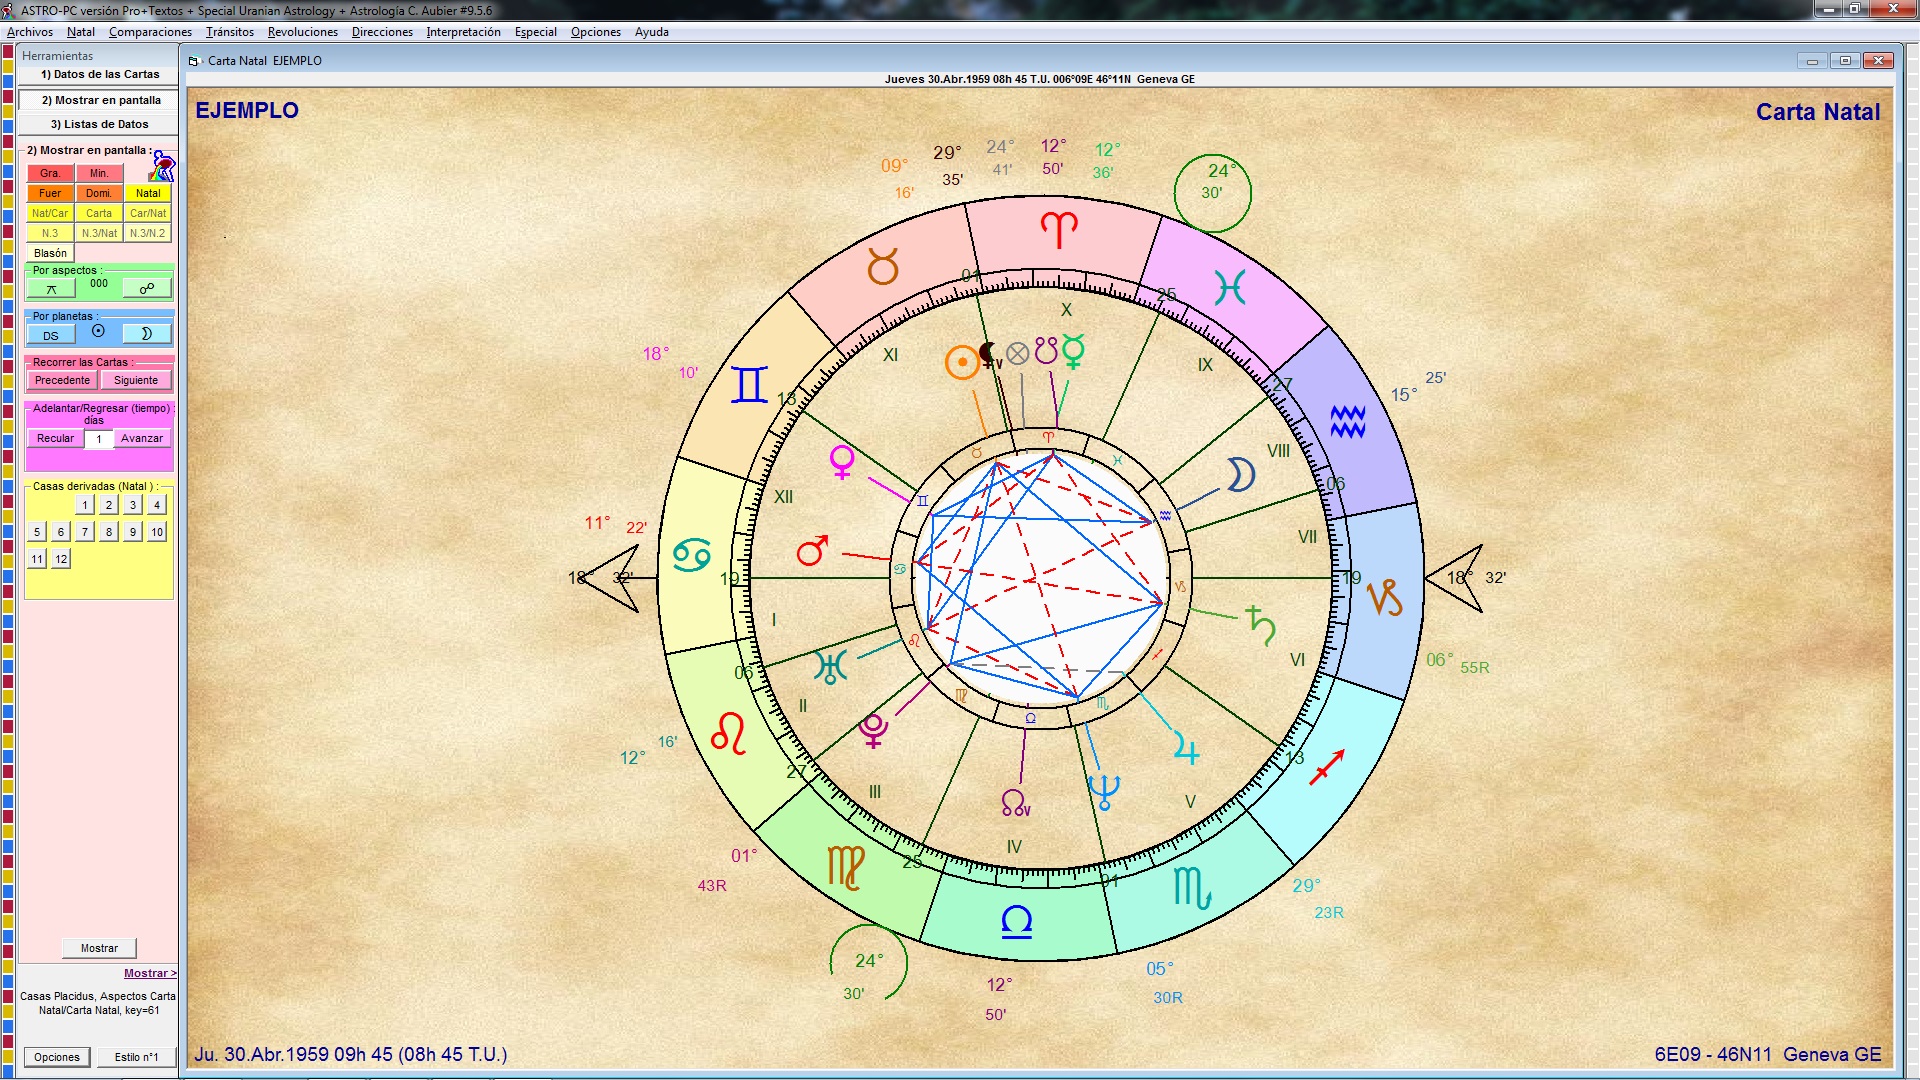1920x1080 pixels.
Task: Click the Aries sign on zodiac wheel
Action: point(1059,230)
